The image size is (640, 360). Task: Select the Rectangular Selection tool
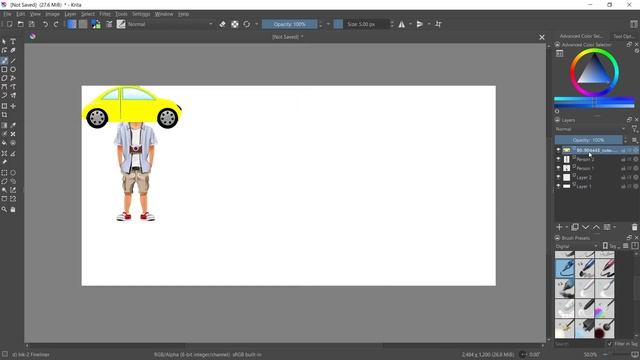pos(4,173)
